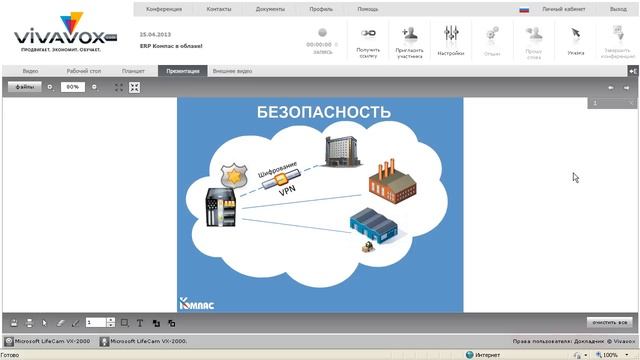Click the presentation slide Безопасность
This screenshot has width=640, height=360.
click(x=320, y=205)
